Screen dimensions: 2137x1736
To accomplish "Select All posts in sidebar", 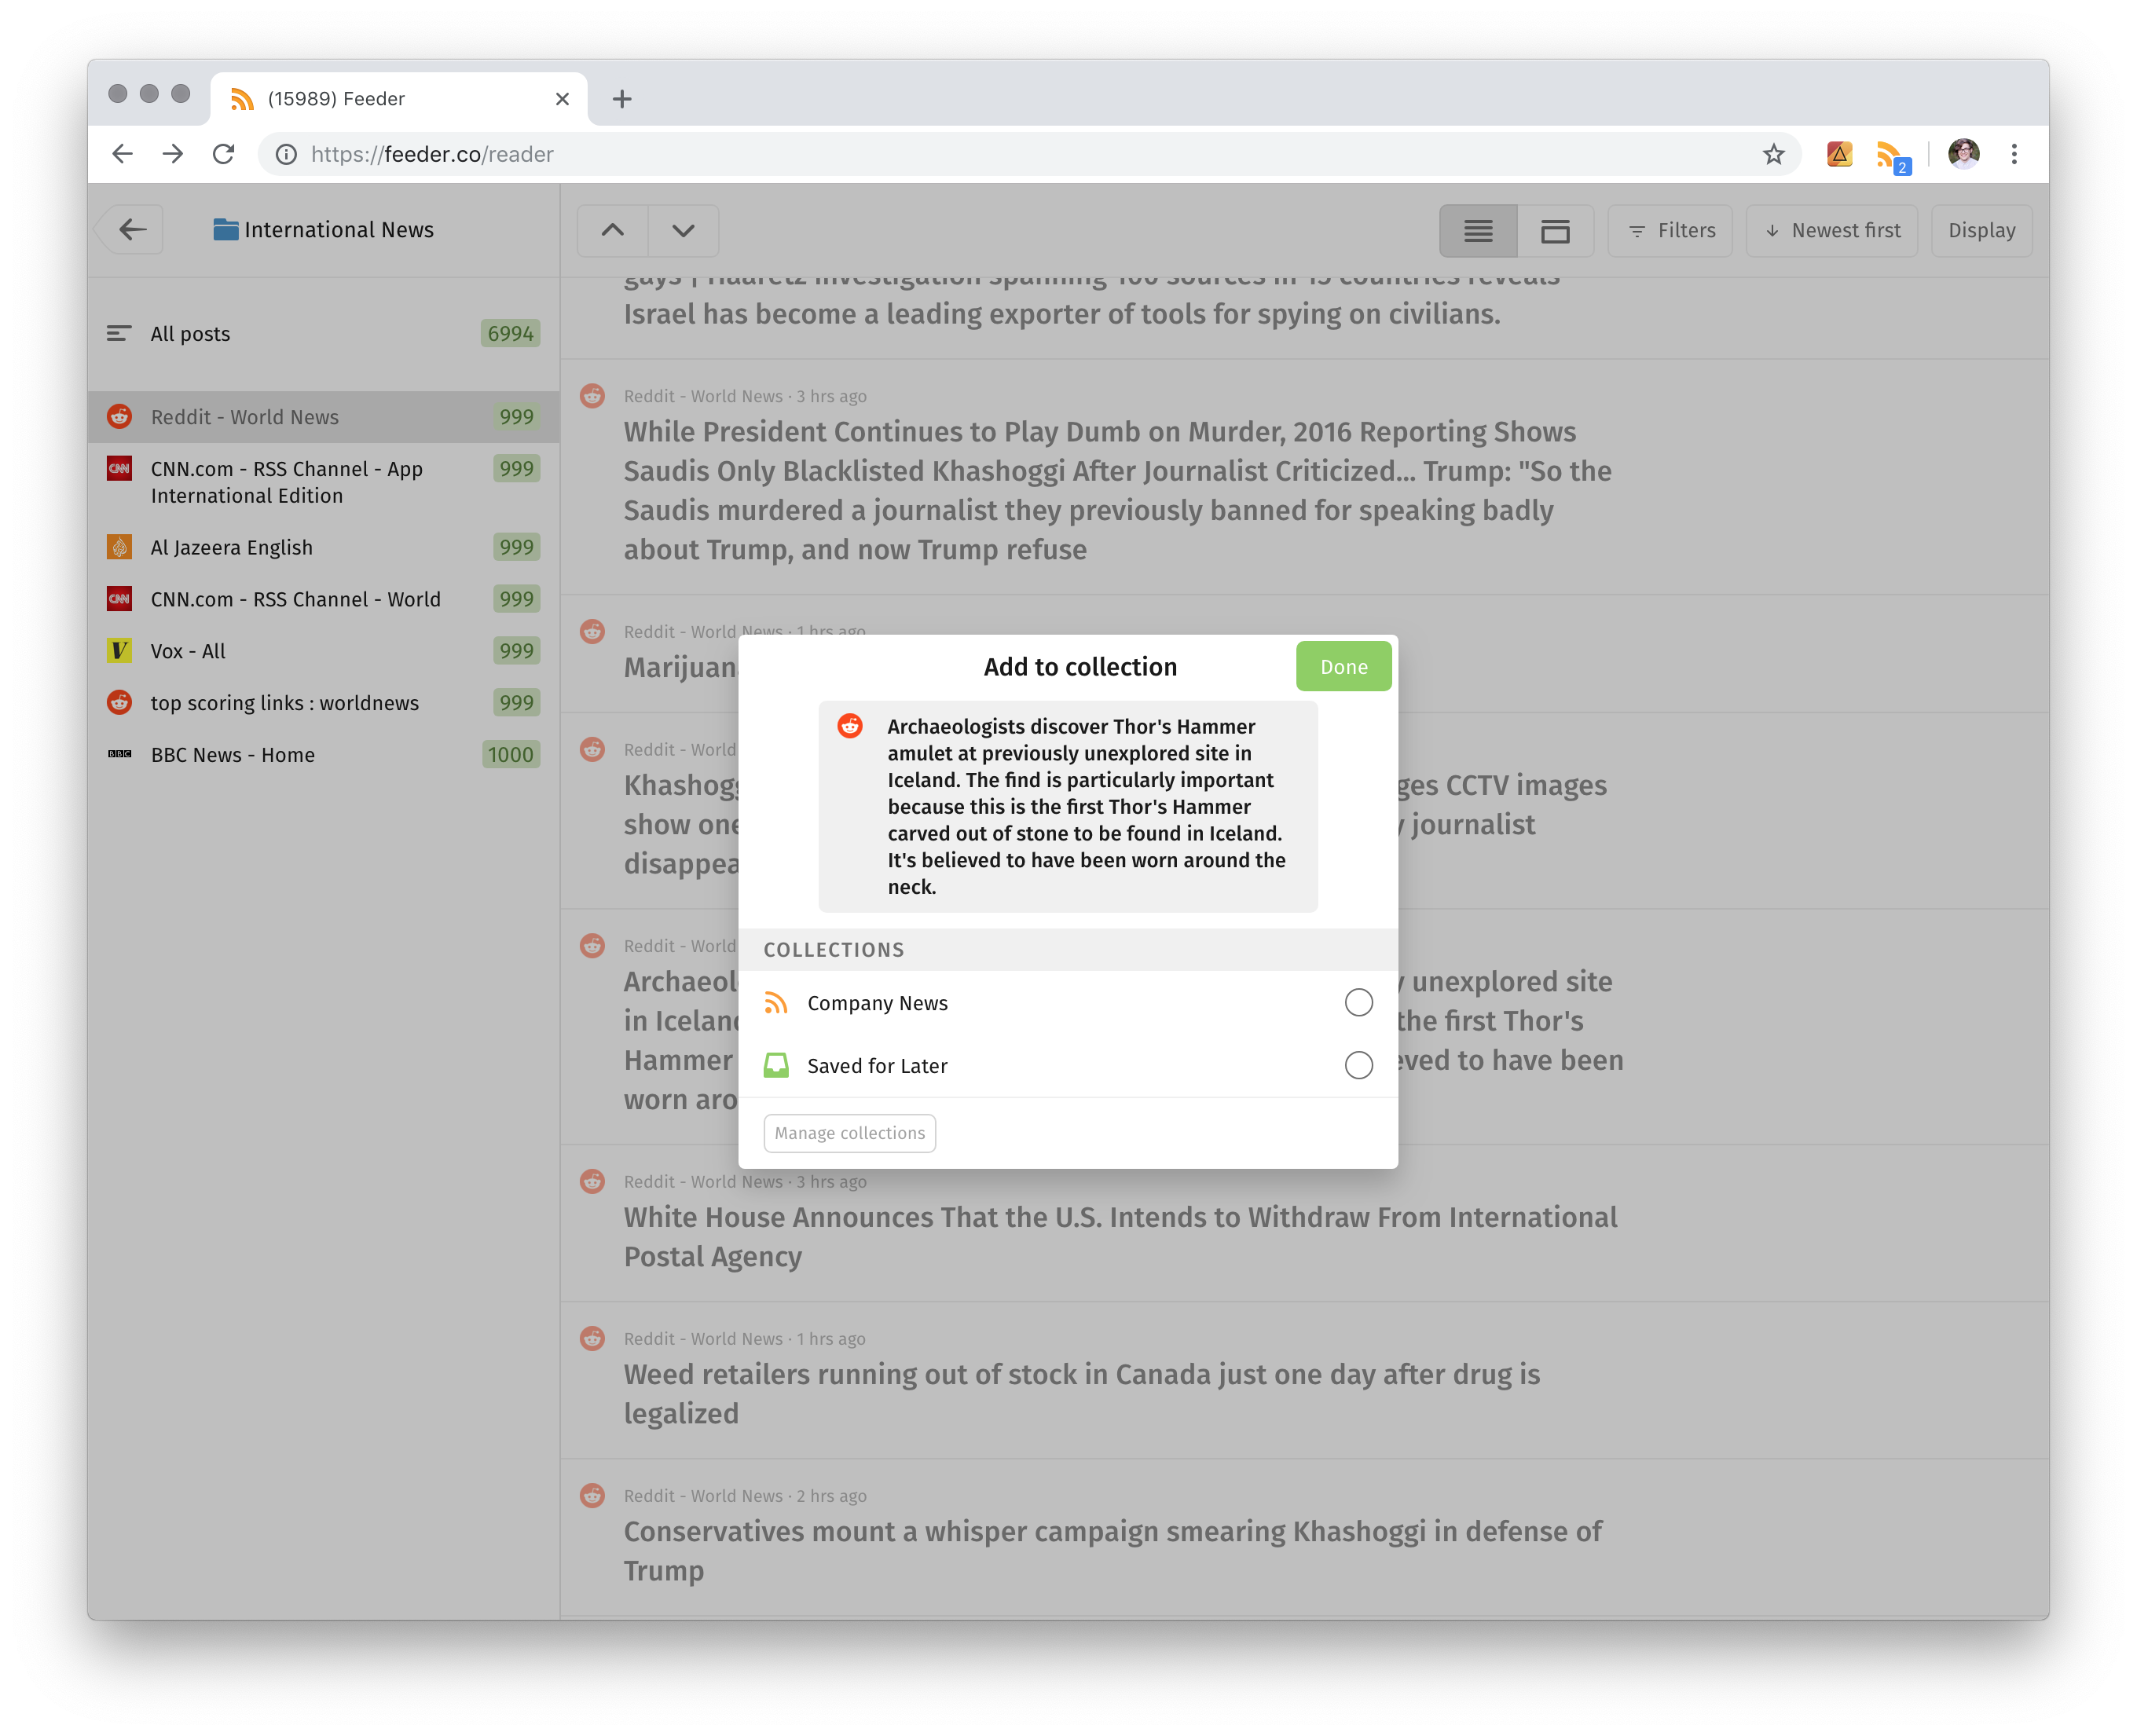I will pyautogui.click(x=323, y=334).
